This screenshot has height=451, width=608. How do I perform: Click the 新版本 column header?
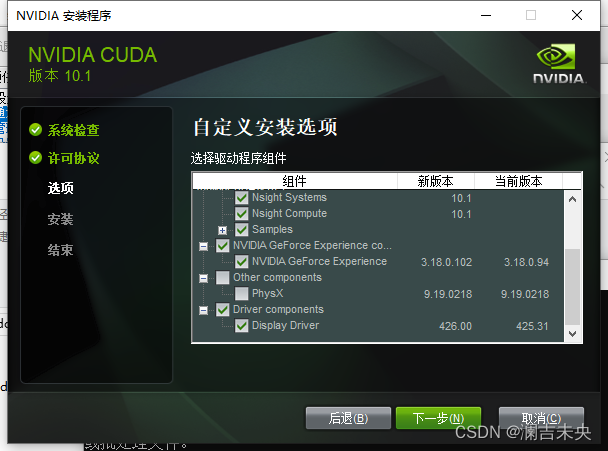click(x=435, y=181)
